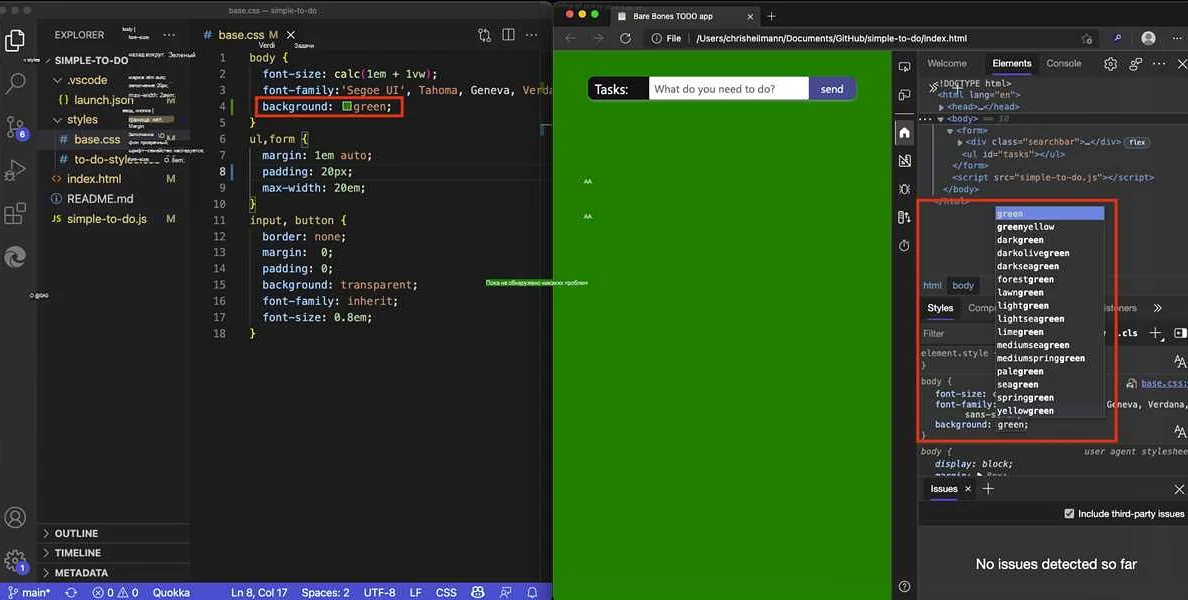1188x600 pixels.
Task: Open DevTools settings gear
Action: point(1110,63)
